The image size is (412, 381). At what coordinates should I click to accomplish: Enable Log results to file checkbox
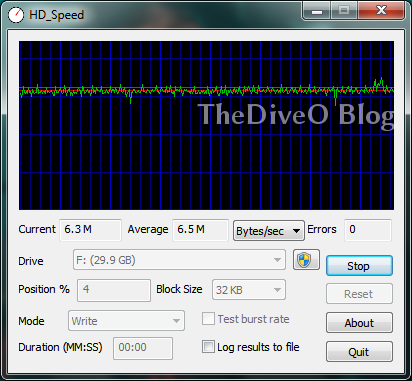pyautogui.click(x=208, y=347)
